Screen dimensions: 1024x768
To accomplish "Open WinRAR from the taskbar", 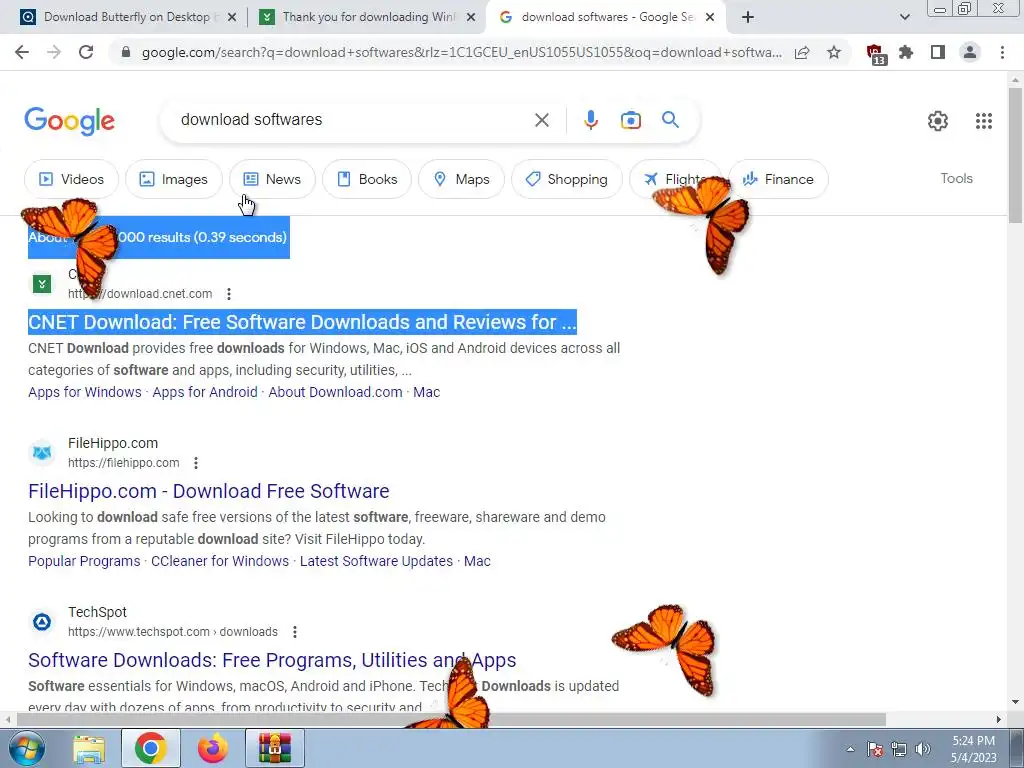I will pos(275,748).
